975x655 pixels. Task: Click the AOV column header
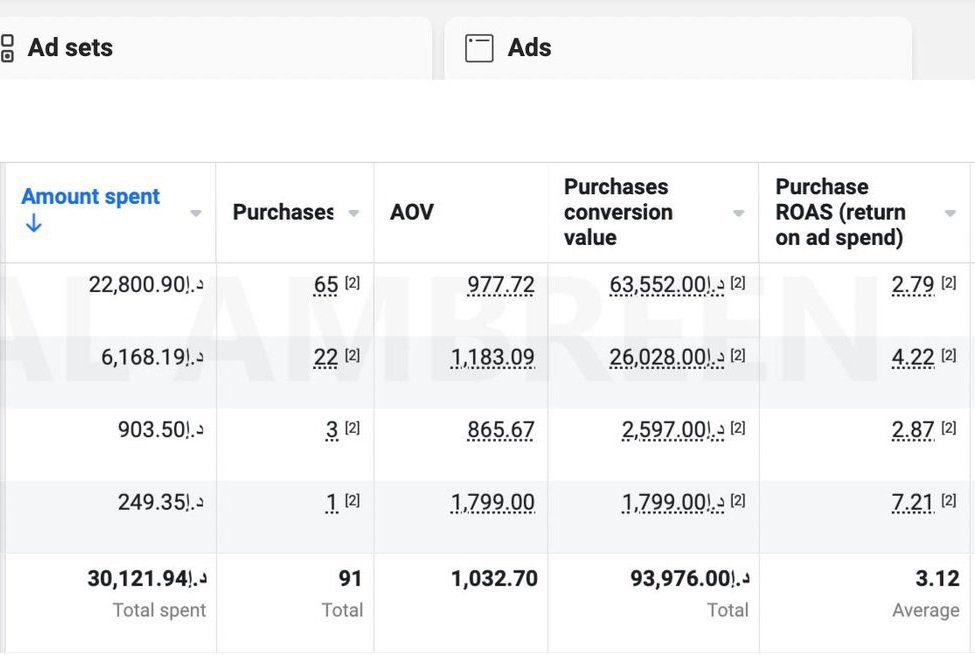click(412, 212)
